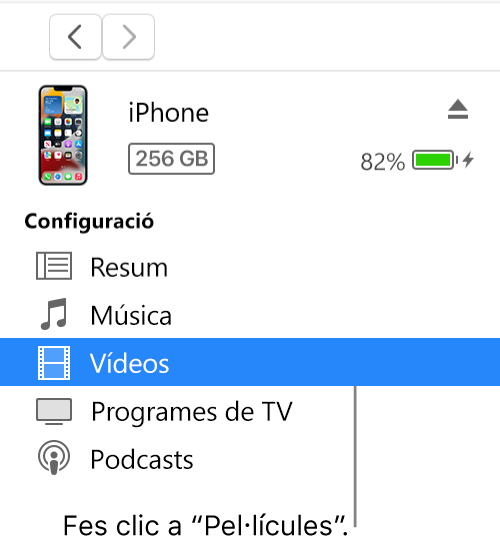Viewport: 500px width, 548px height.
Task: Select the Vídeos sidebar entry
Action: click(x=250, y=362)
